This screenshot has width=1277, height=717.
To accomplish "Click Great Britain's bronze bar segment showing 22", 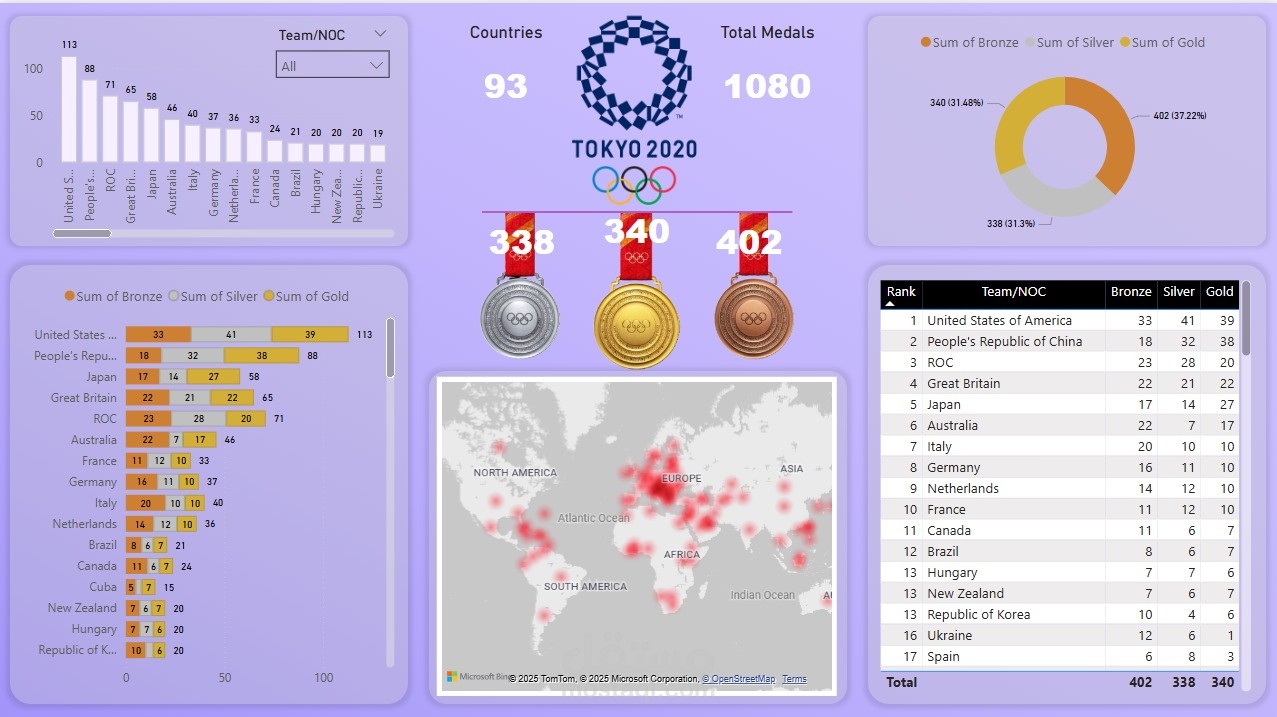I will coord(147,398).
